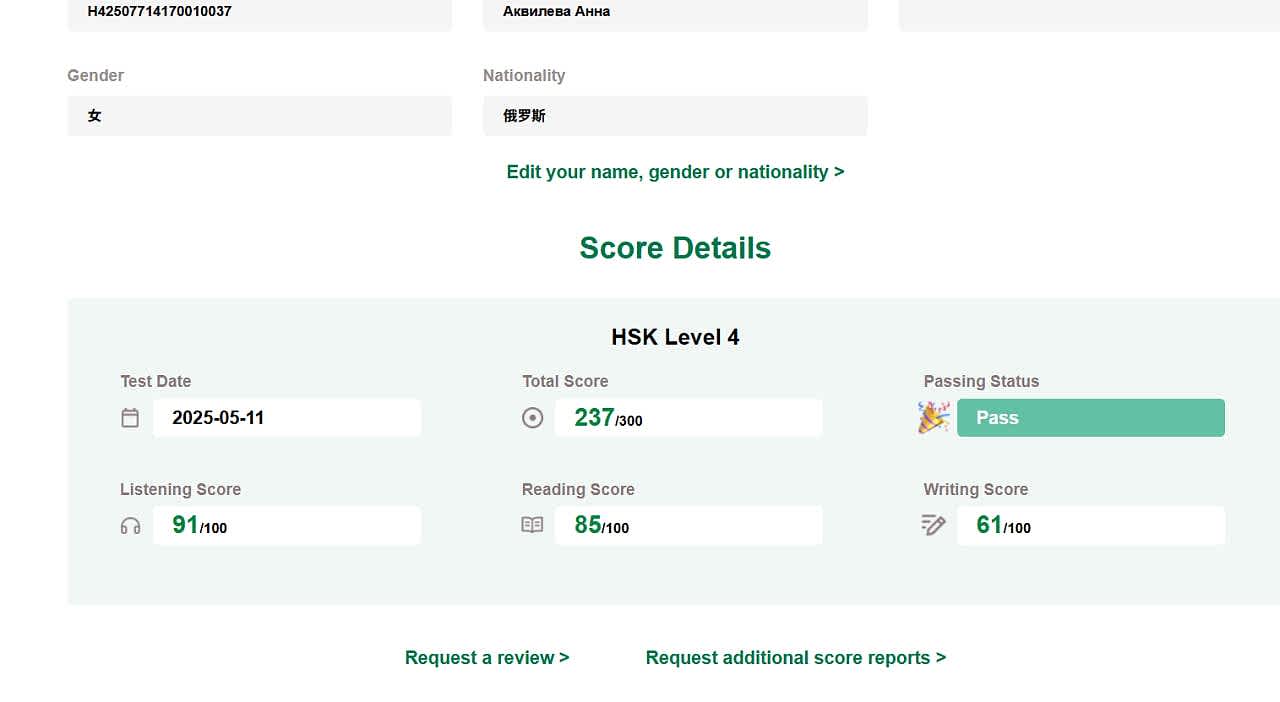This screenshot has height=702, width=1280.
Task: Click the Listening Score label
Action: (180, 490)
